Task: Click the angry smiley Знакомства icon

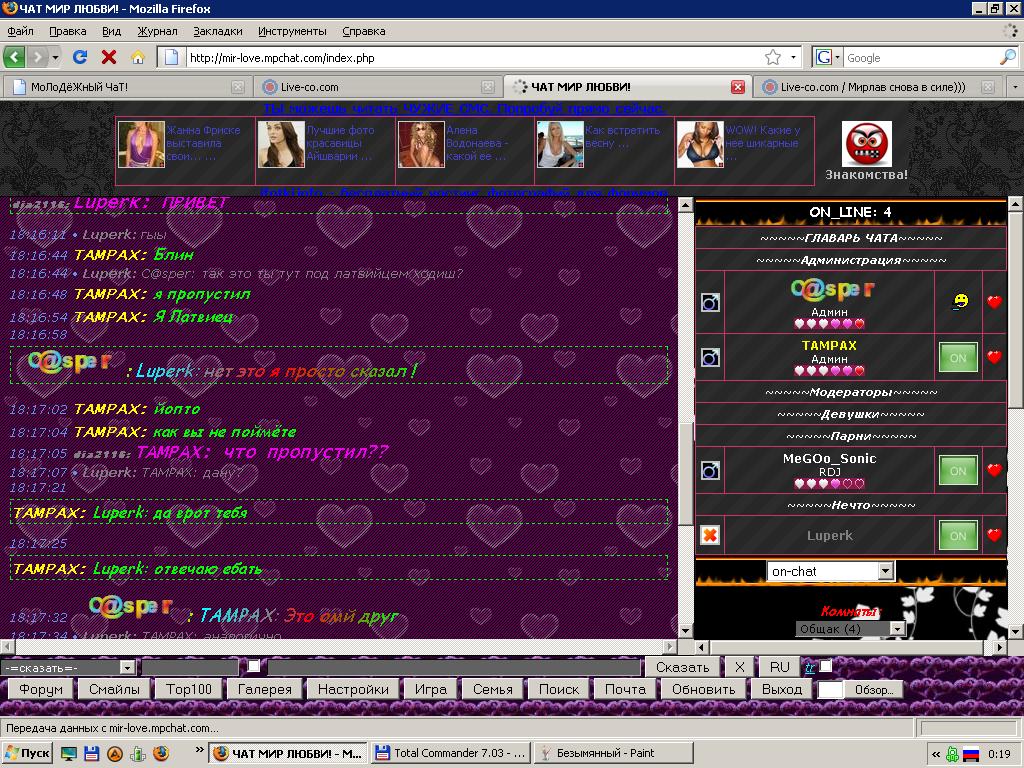Action: coord(867,145)
